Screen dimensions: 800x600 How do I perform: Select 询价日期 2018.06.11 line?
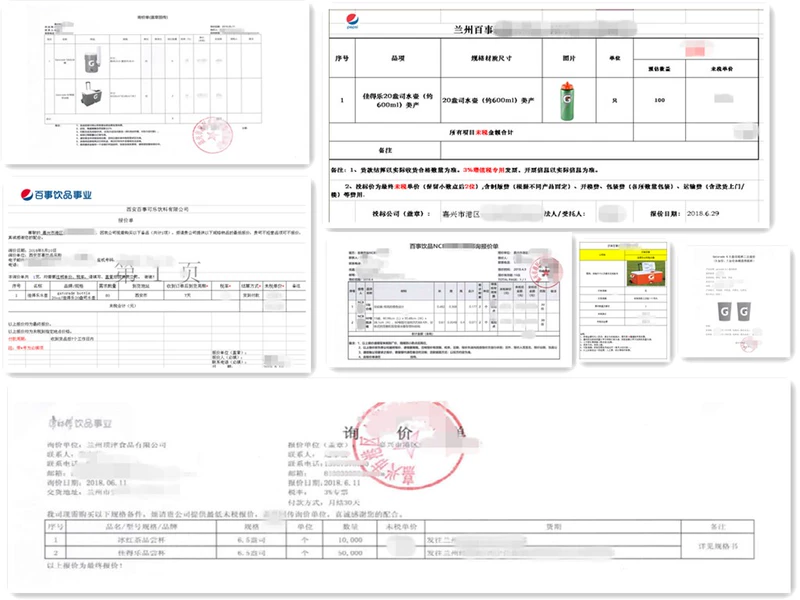point(87,483)
